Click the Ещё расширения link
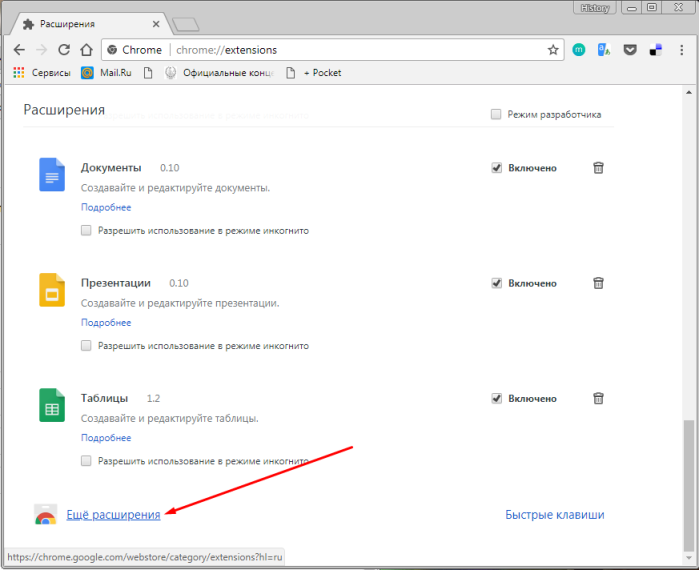Image resolution: width=699 pixels, height=570 pixels. pyautogui.click(x=113, y=515)
